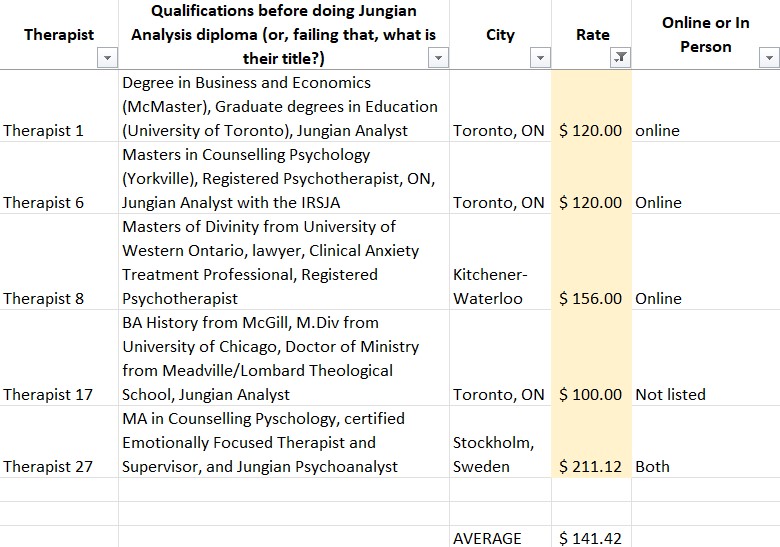The image size is (780, 547).
Task: Open the Online or In Person filter dropdown
Action: 769,59
